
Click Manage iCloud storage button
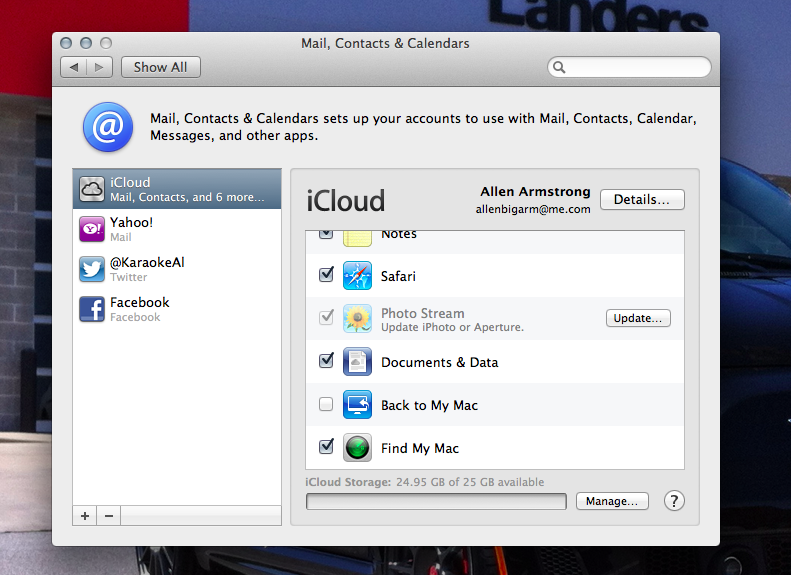612,501
